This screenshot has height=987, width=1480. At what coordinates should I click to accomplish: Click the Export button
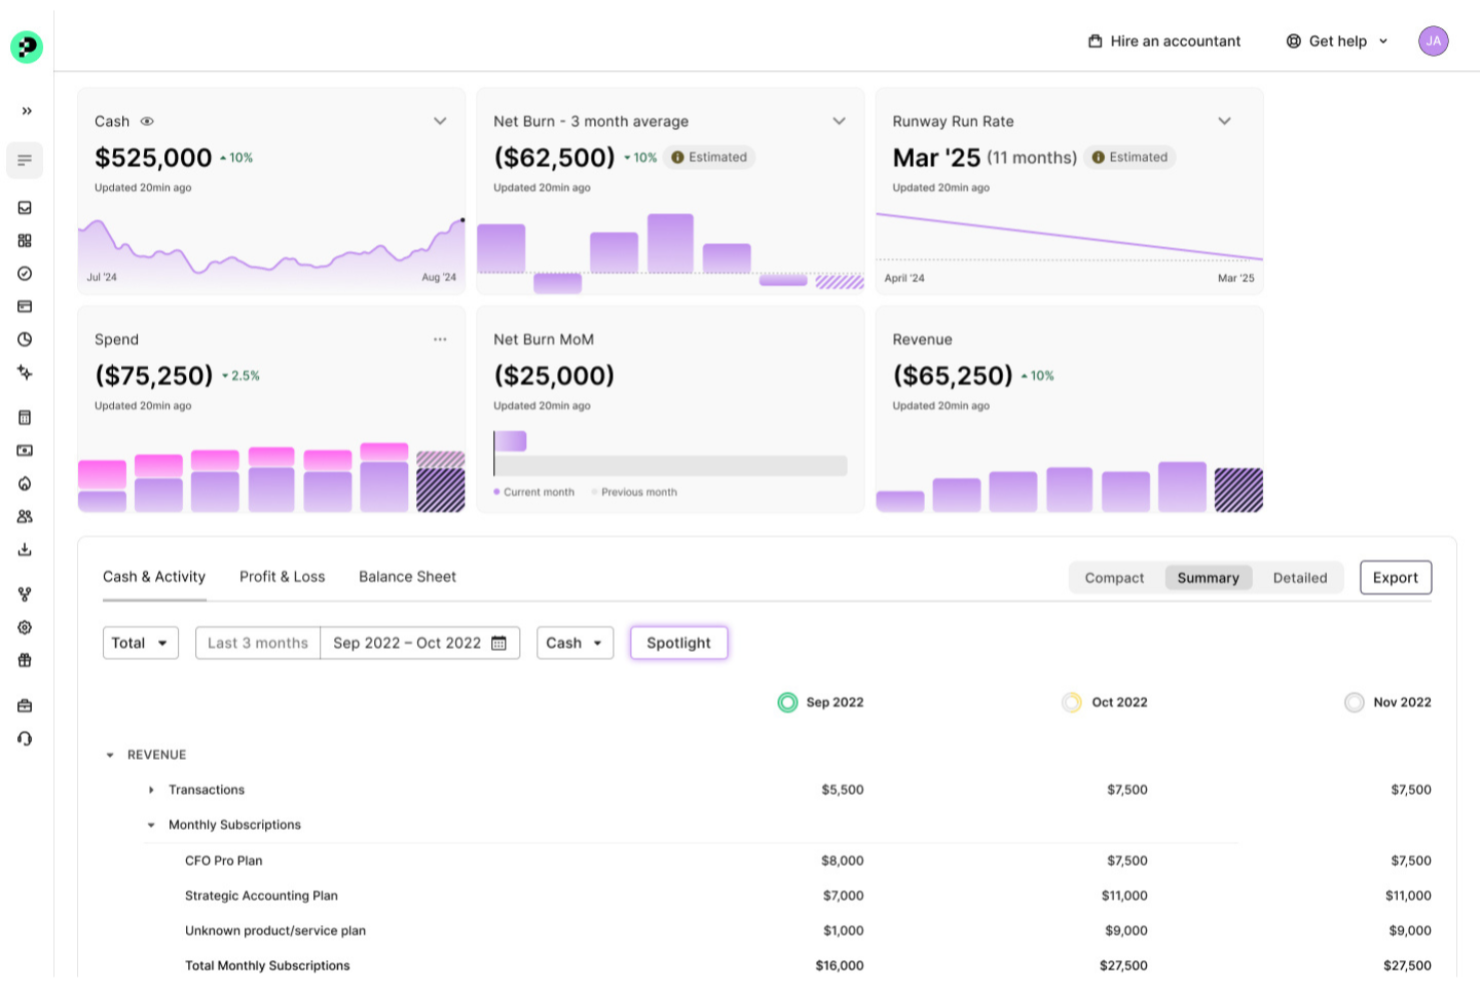[1395, 578]
